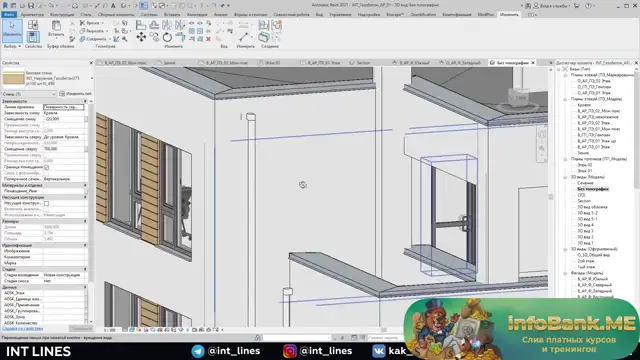Open the Walls (1) filter dropdown
Image resolution: width=640 pixels, height=360 pixels.
29,94
